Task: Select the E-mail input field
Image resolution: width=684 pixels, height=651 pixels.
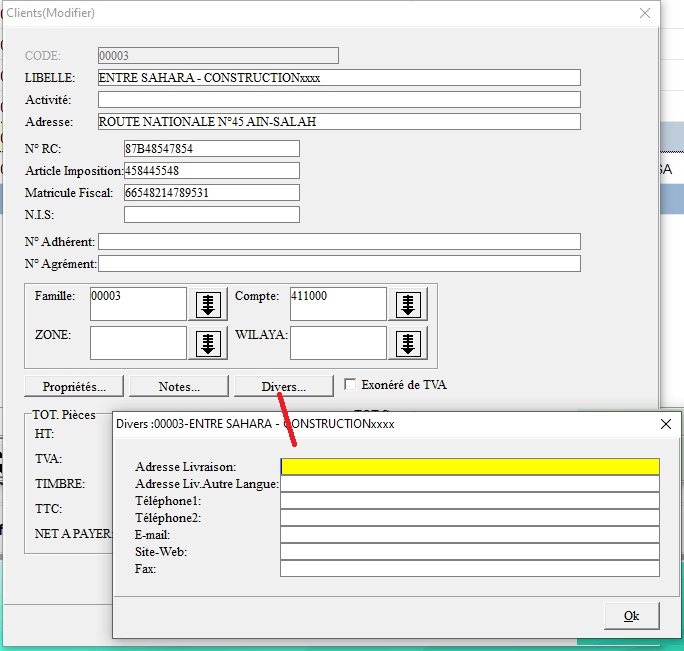Action: tap(470, 534)
